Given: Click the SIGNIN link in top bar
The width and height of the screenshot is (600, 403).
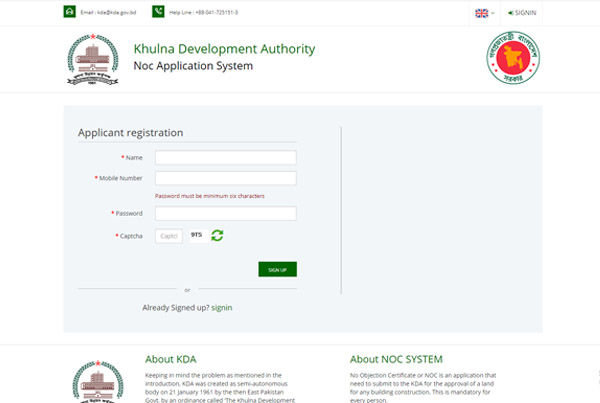Looking at the screenshot, I should click(x=522, y=13).
